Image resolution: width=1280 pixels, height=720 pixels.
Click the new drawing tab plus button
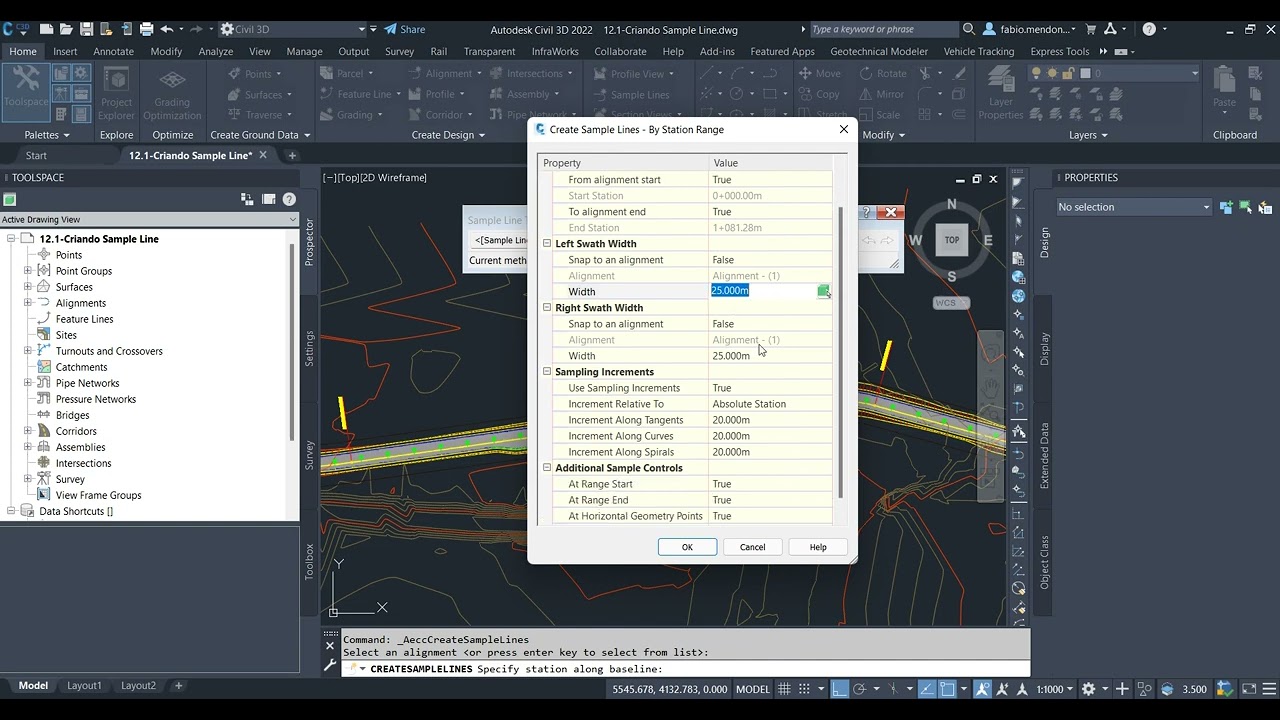tap(292, 155)
